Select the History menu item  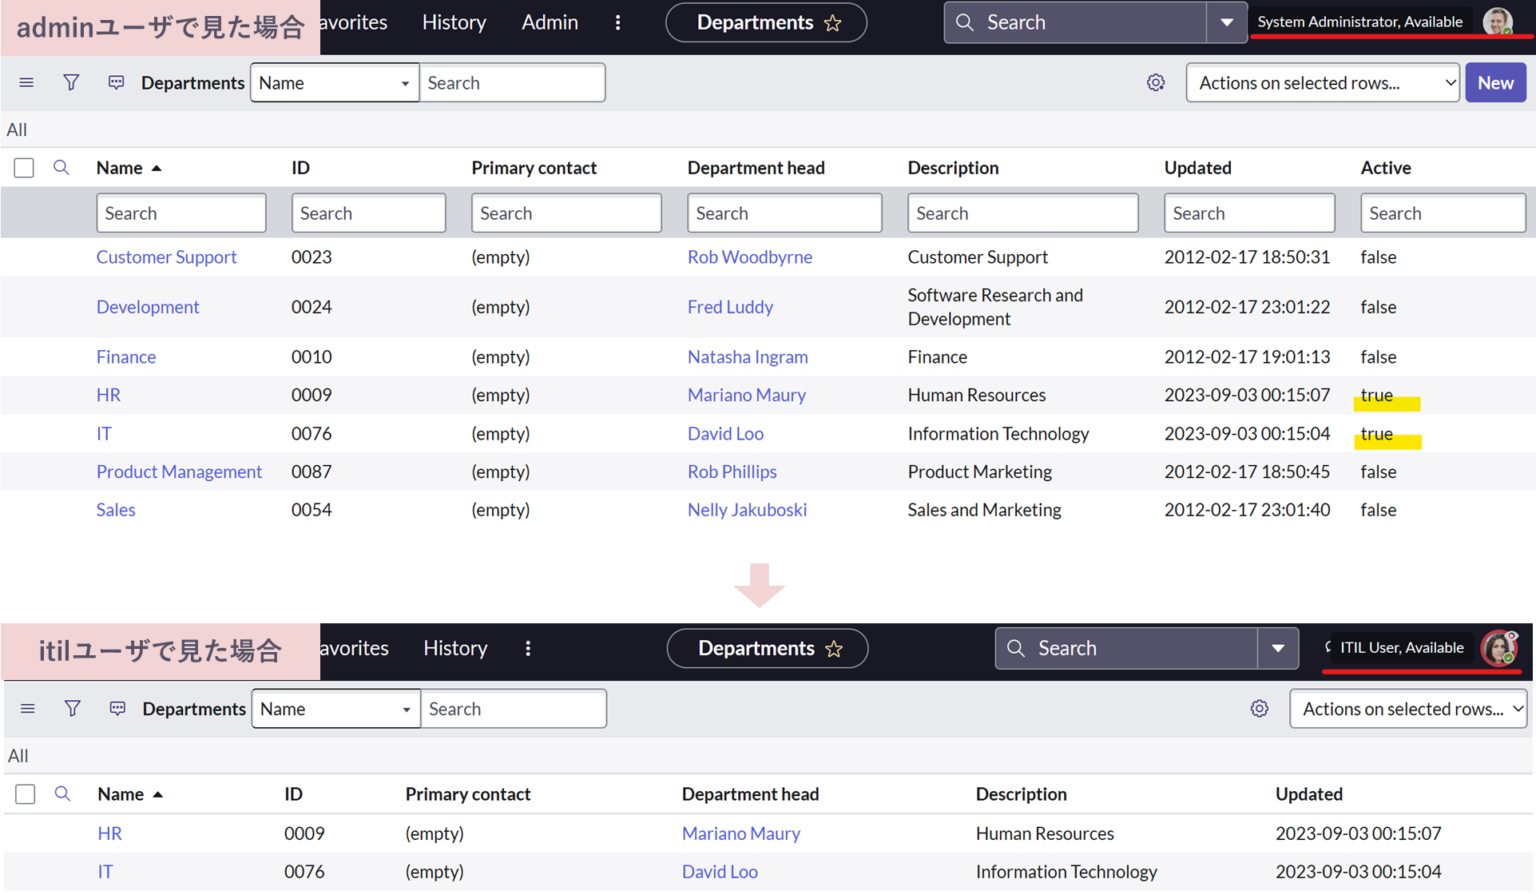pyautogui.click(x=453, y=21)
